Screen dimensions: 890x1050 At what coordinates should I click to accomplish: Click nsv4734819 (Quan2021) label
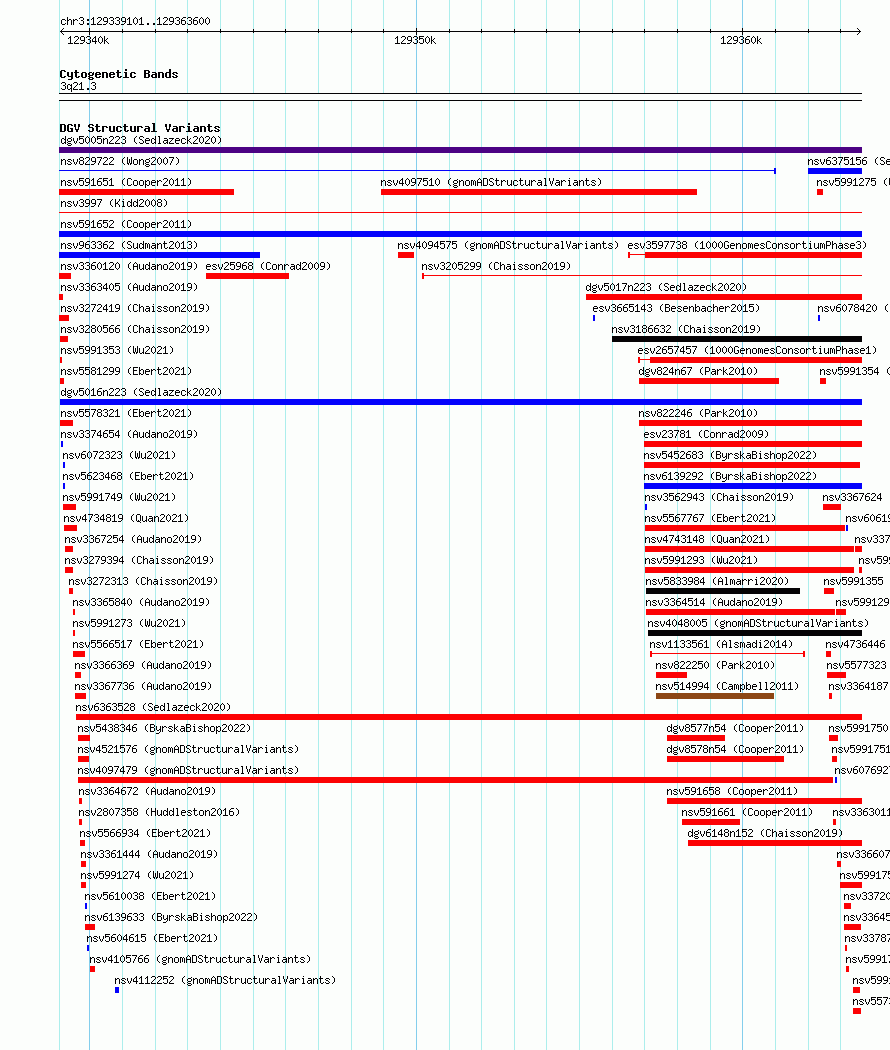[126, 518]
